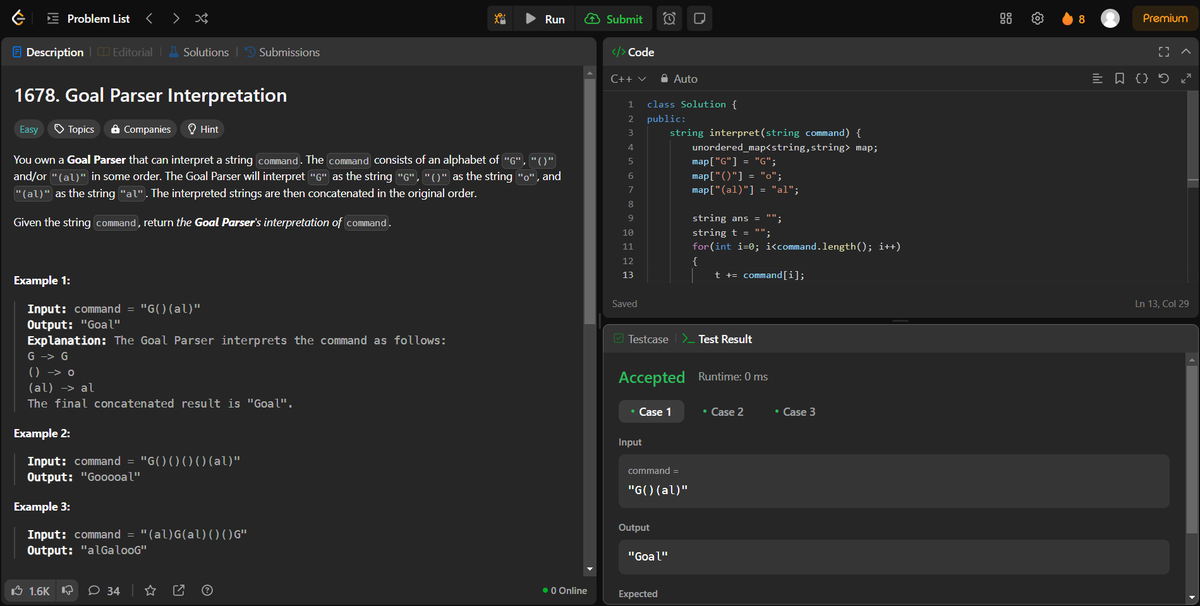Format code with the braces icon

click(1141, 77)
